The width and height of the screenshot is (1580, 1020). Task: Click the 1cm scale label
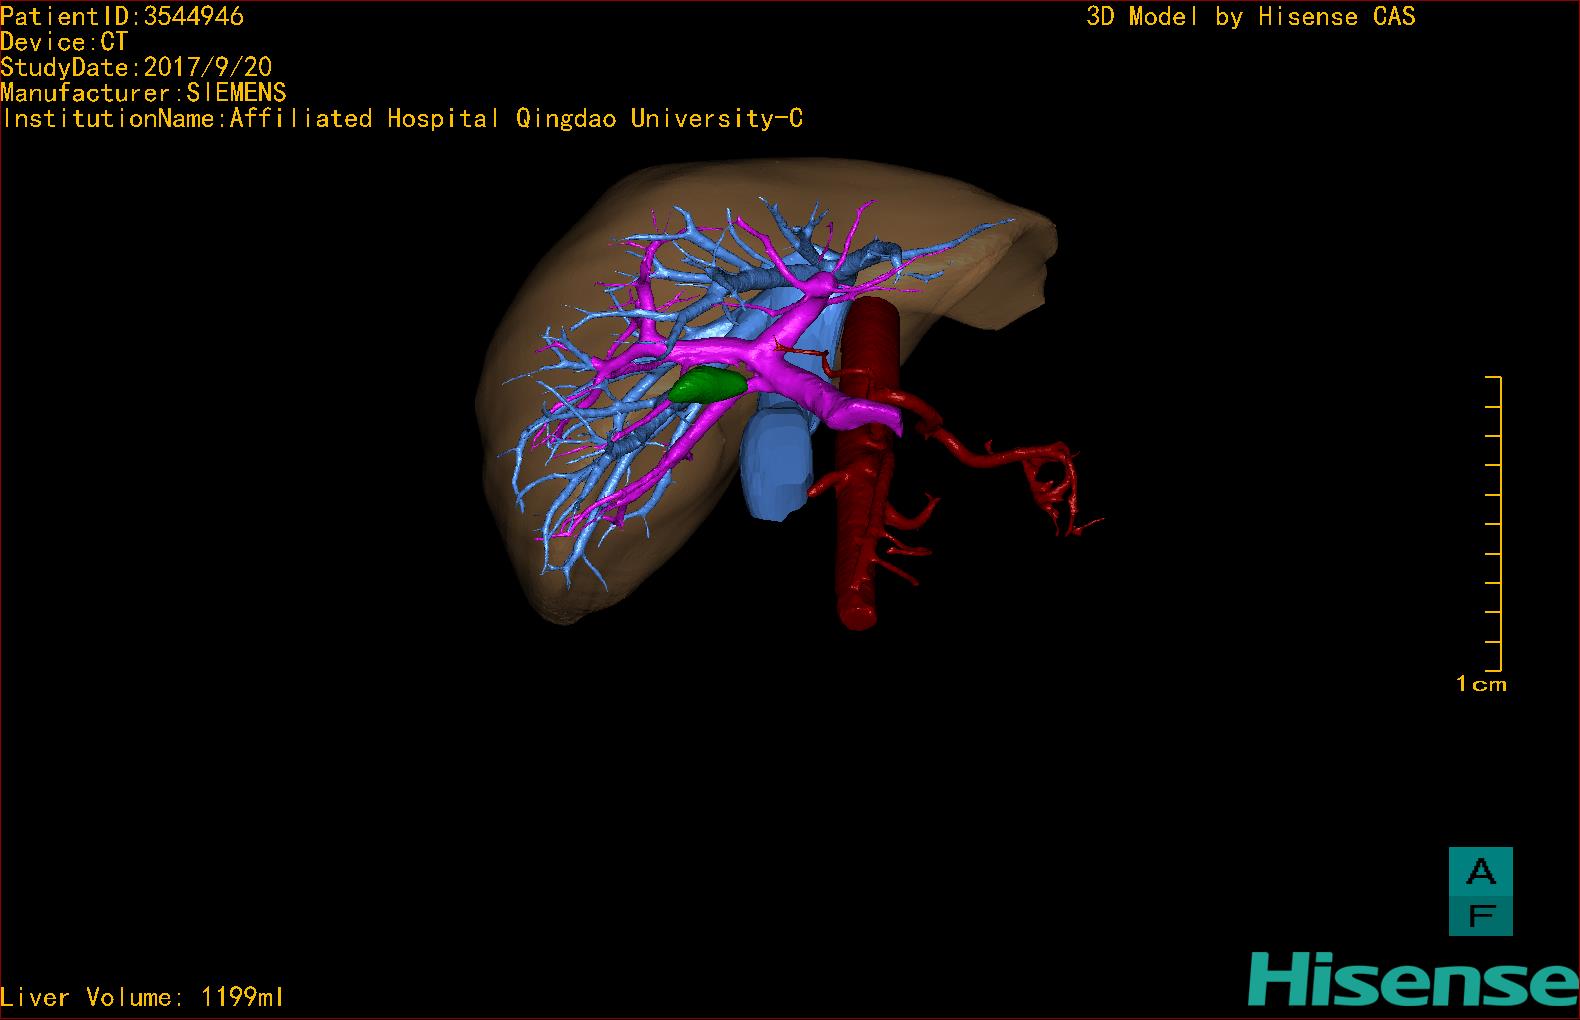(x=1481, y=684)
